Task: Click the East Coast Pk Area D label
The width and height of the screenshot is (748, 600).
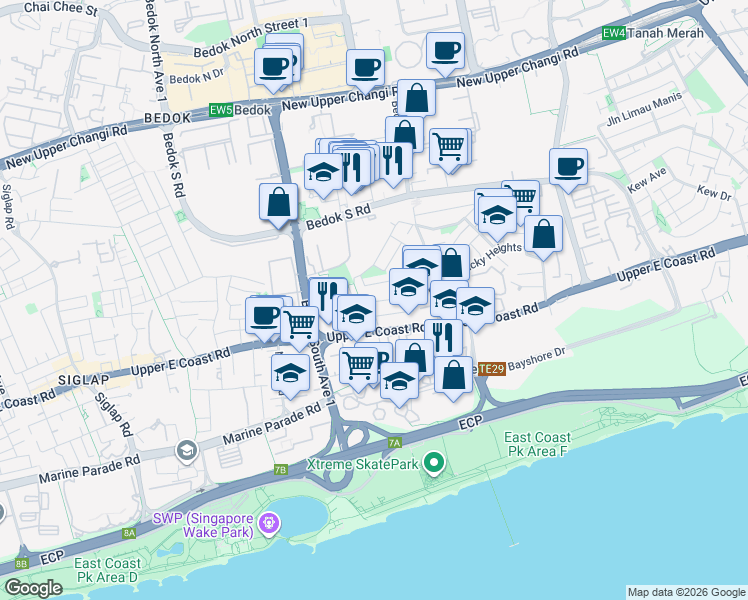Action: 107,570
